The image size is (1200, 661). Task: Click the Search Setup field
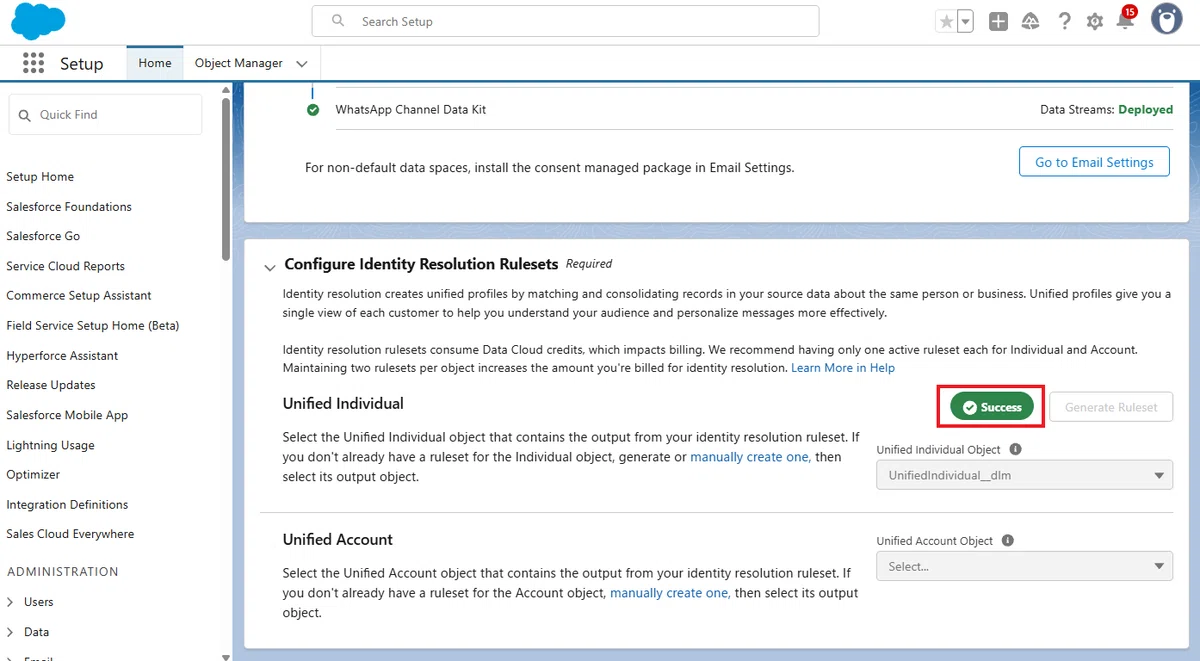click(565, 21)
